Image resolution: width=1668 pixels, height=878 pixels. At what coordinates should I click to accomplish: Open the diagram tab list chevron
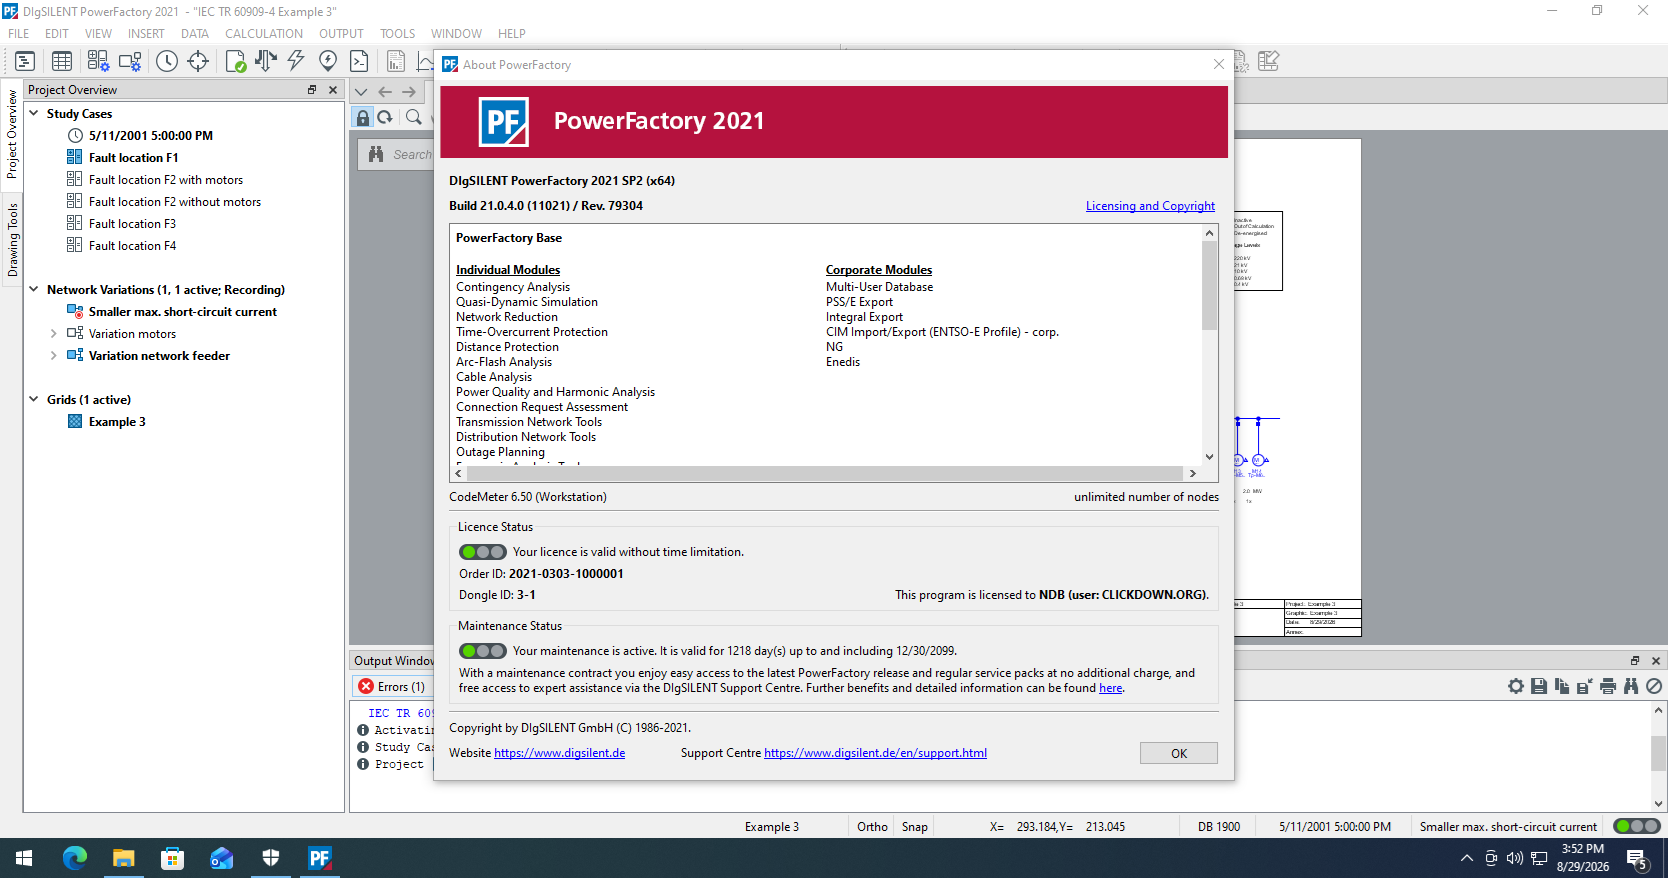[361, 91]
